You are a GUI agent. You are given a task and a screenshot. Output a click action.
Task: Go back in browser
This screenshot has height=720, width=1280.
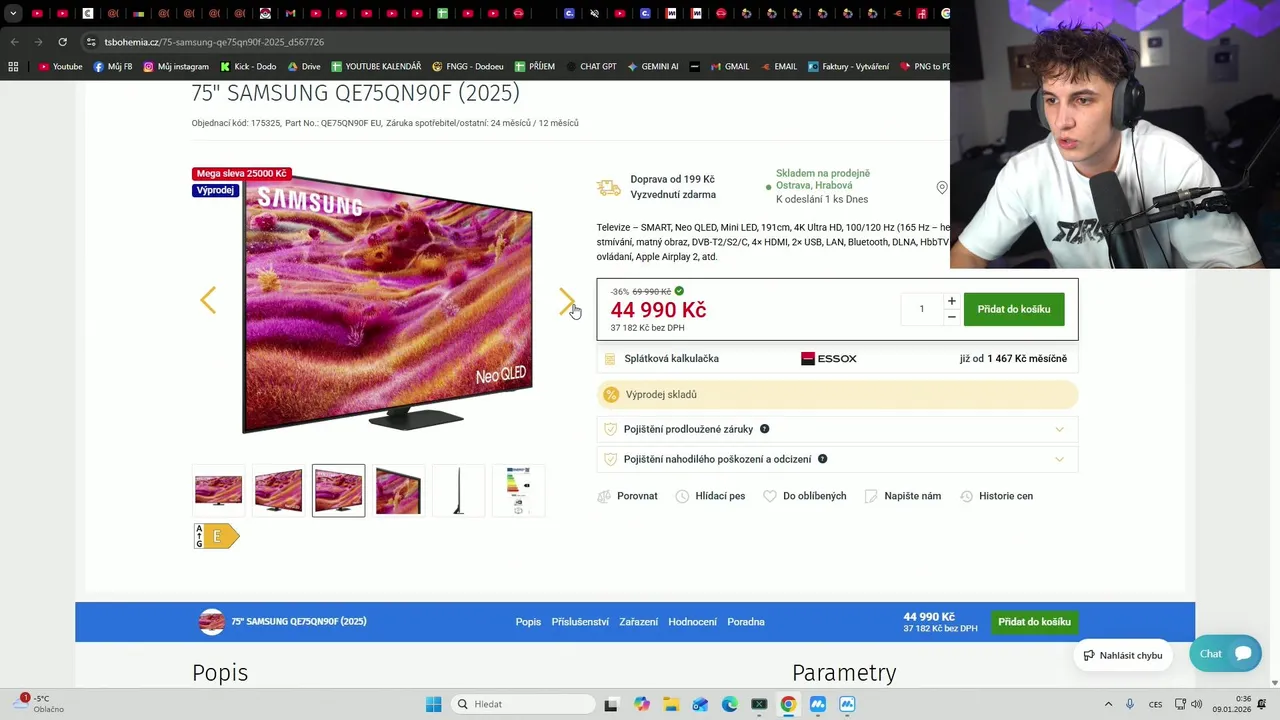14,42
